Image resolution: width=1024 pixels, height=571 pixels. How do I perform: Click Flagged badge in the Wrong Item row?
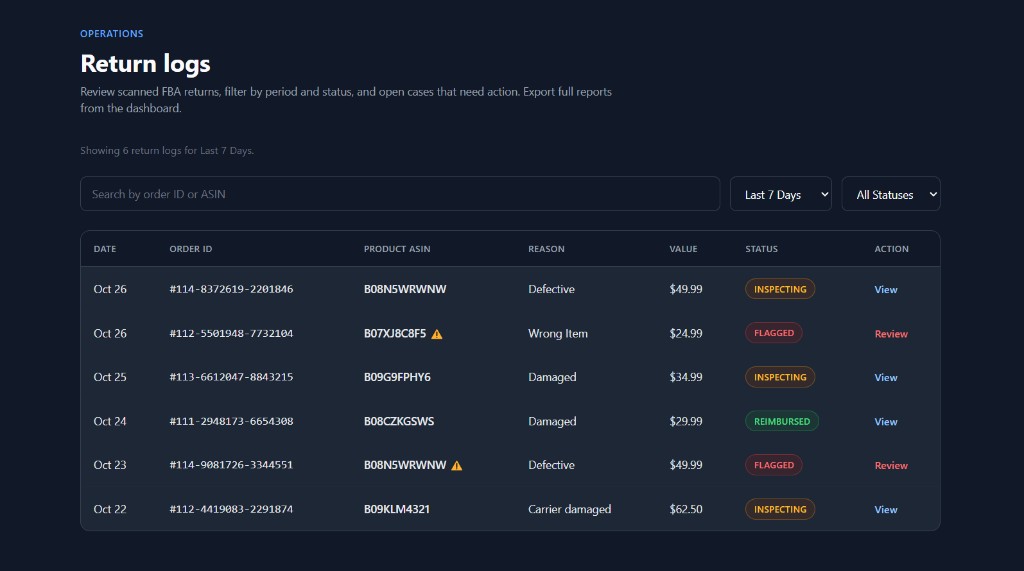pyautogui.click(x=774, y=333)
